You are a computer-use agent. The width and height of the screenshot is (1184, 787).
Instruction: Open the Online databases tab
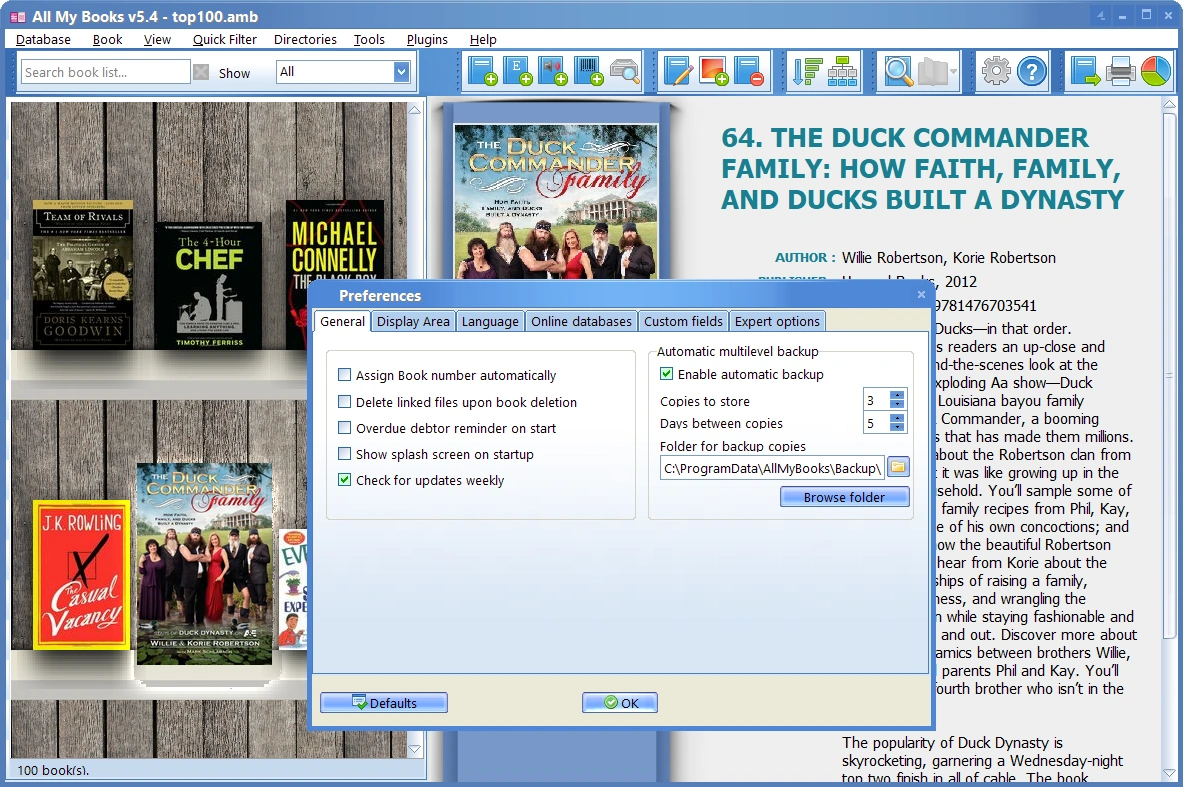(581, 321)
